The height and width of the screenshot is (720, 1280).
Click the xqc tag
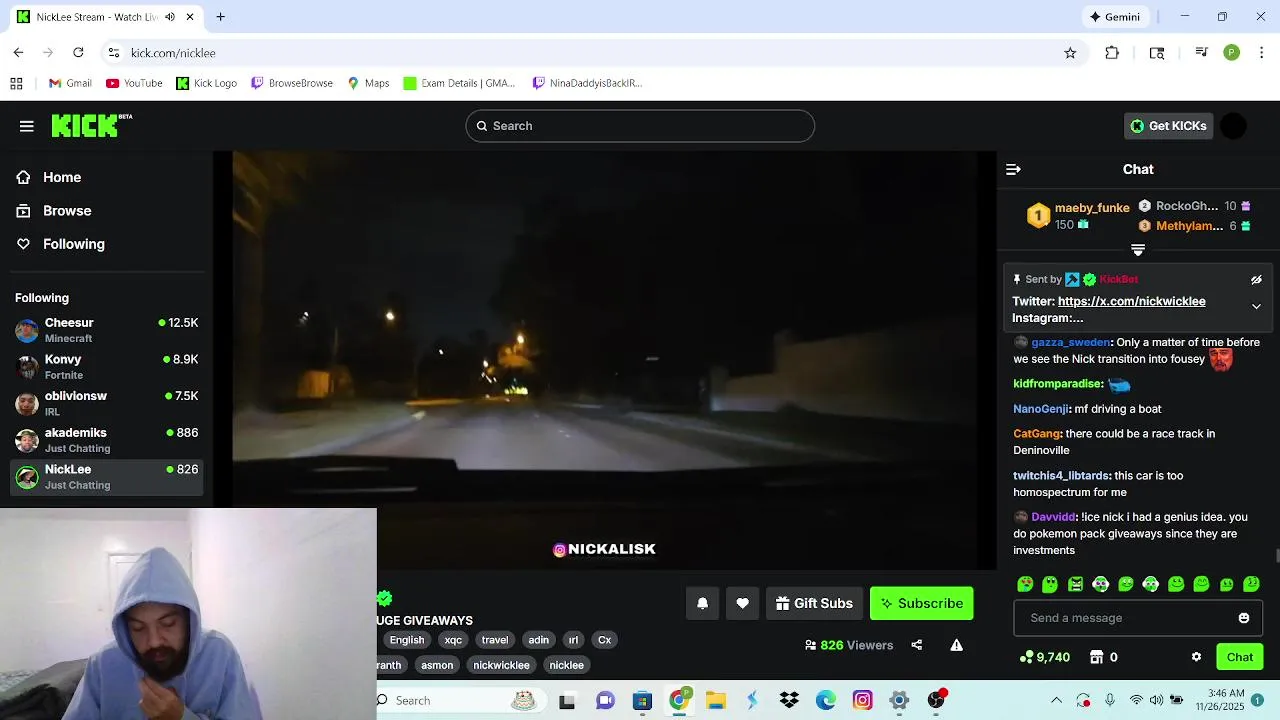tap(453, 640)
